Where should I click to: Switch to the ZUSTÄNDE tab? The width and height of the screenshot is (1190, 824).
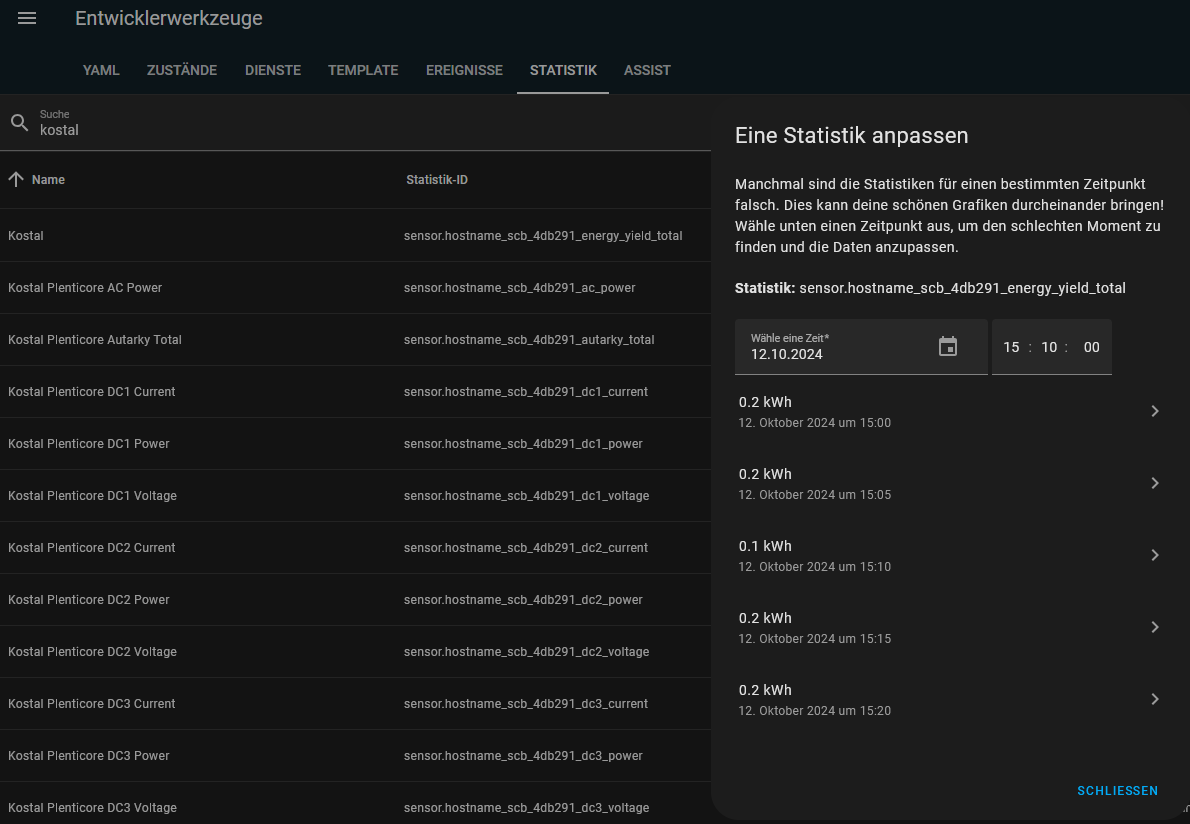point(181,71)
